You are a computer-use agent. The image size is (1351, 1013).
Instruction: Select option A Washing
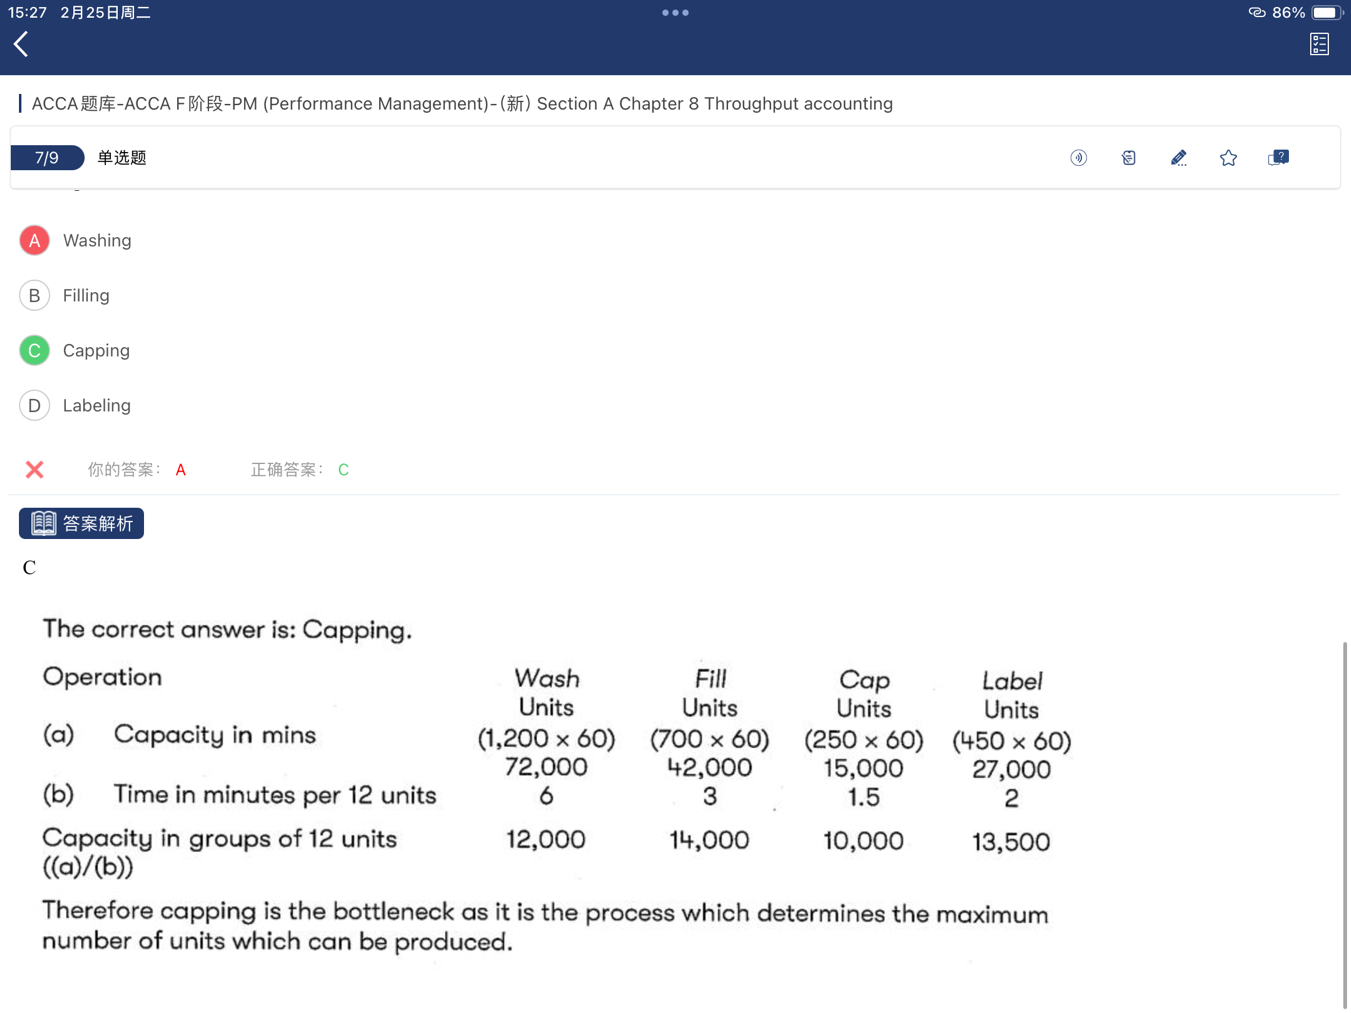point(34,240)
